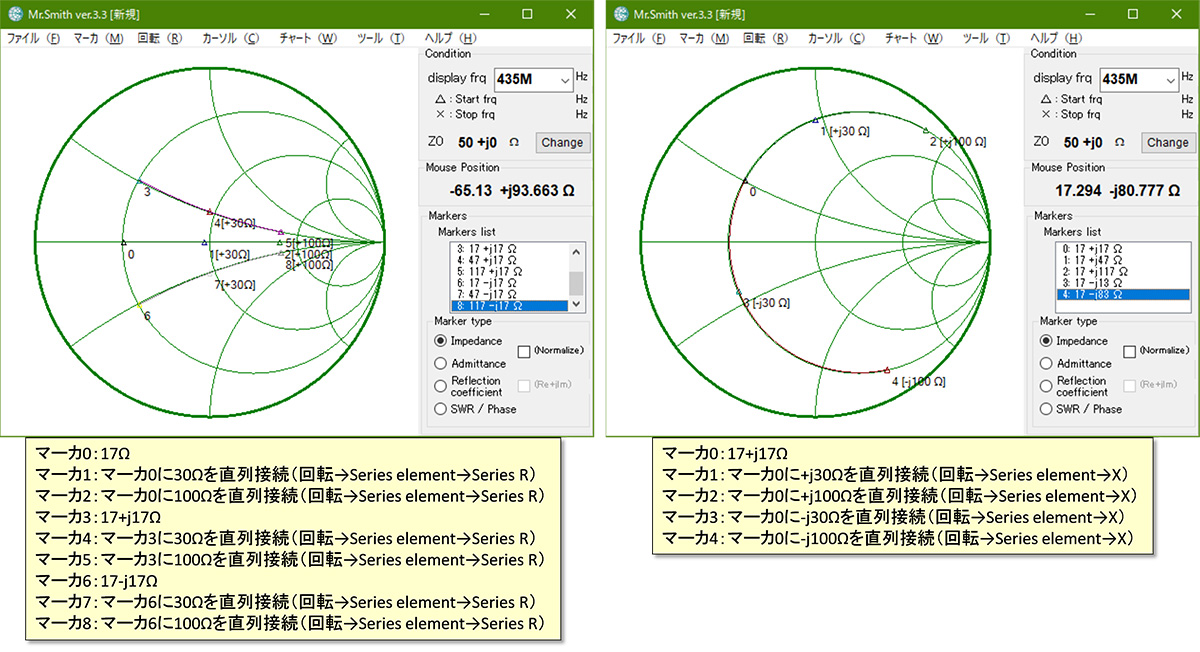This screenshot has width=1200, height=652.
Task: Click chart label '4[+30Ω]' in left window
Action: 233,222
